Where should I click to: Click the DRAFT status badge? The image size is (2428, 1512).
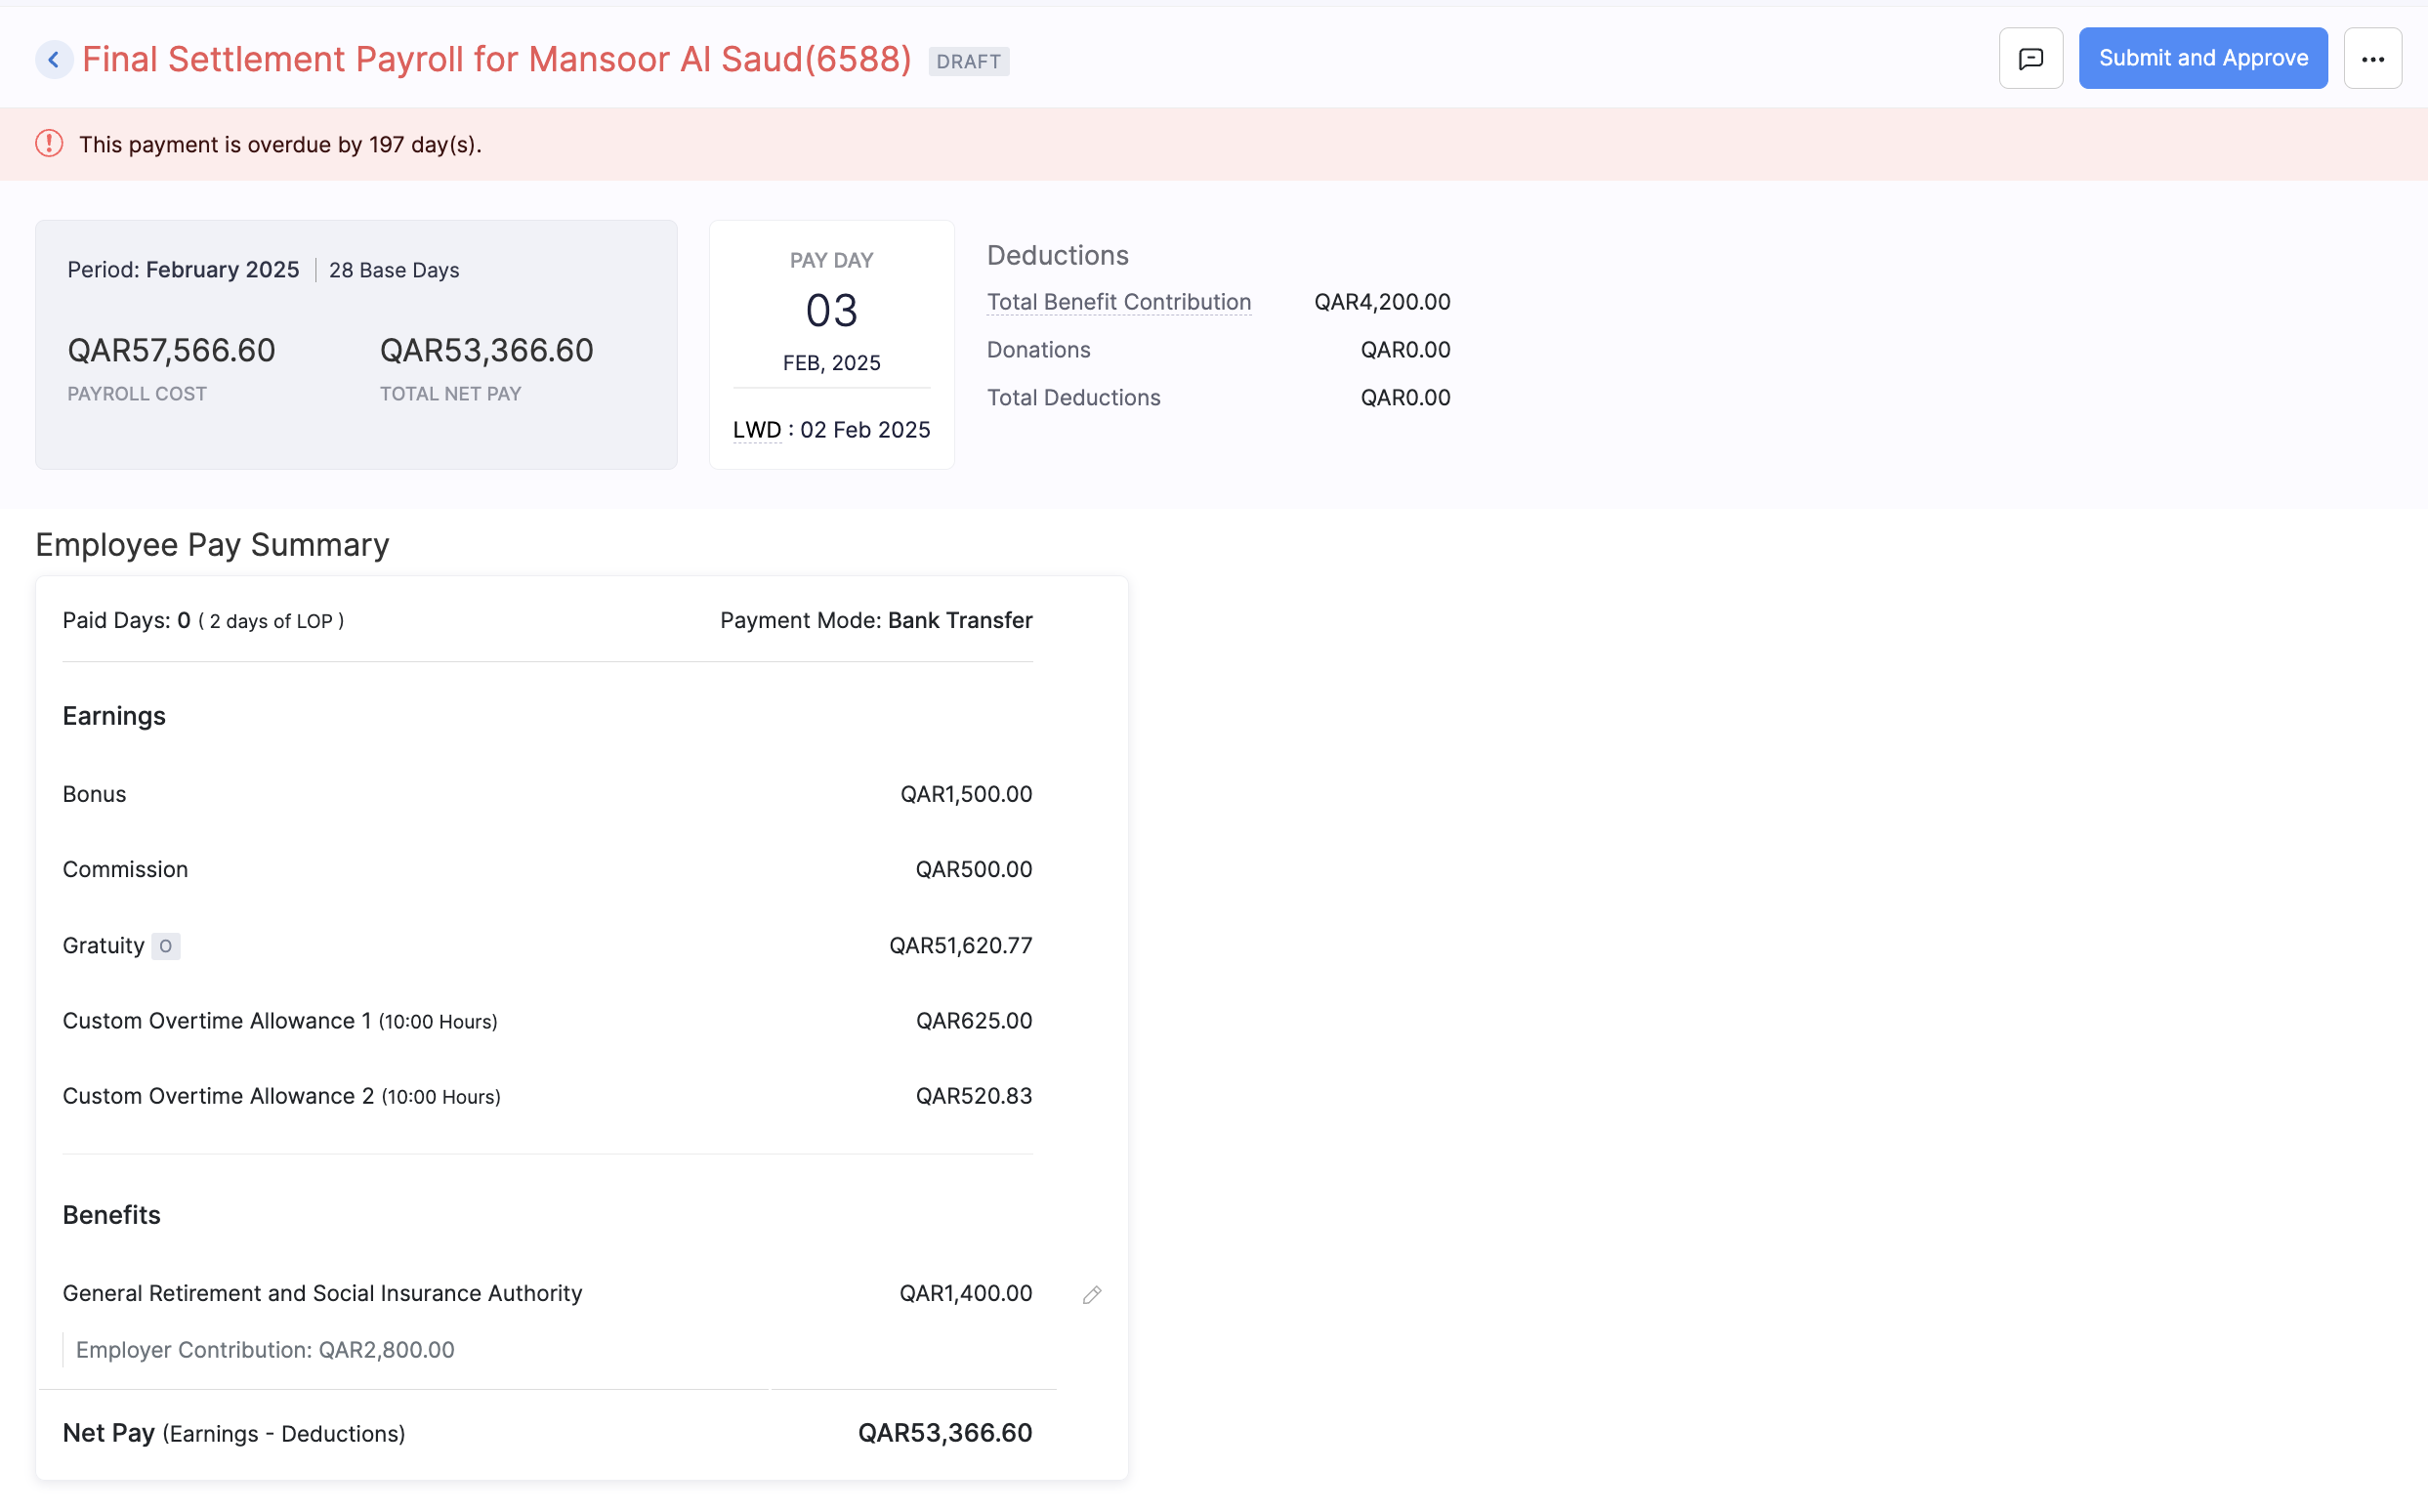pyautogui.click(x=968, y=62)
